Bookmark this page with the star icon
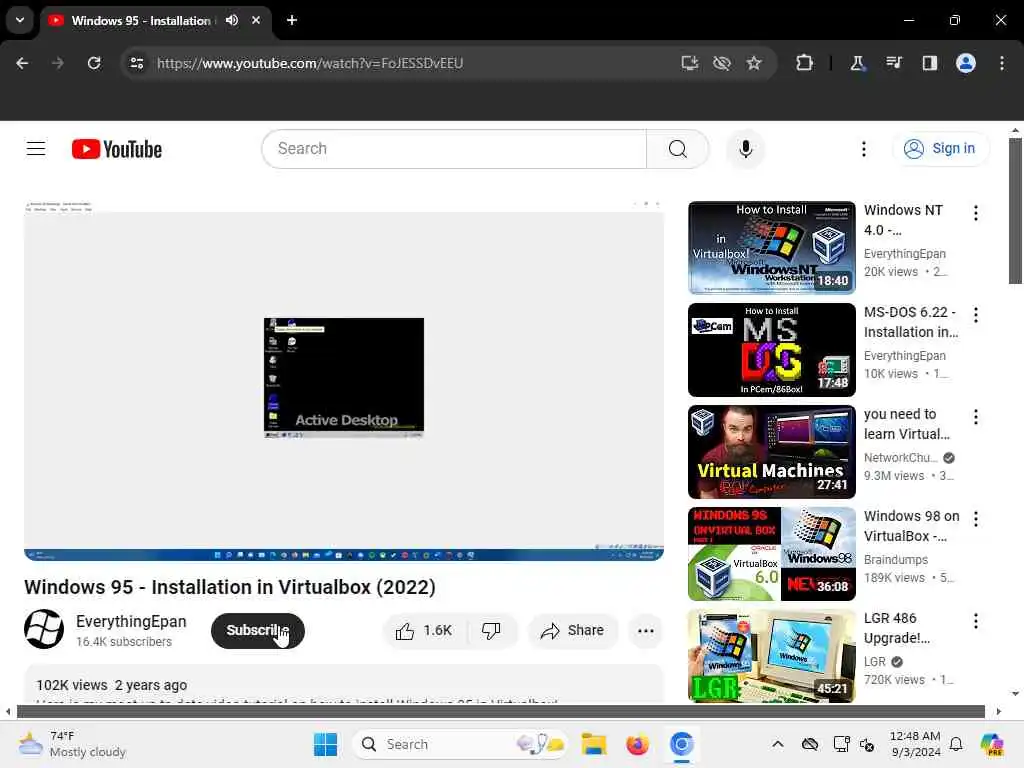The image size is (1024, 768). point(754,63)
